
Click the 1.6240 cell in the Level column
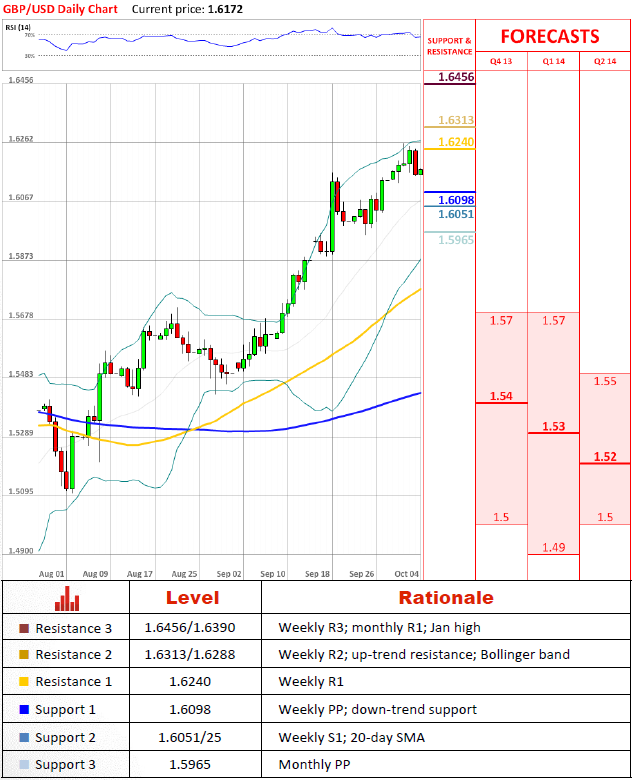click(x=190, y=681)
